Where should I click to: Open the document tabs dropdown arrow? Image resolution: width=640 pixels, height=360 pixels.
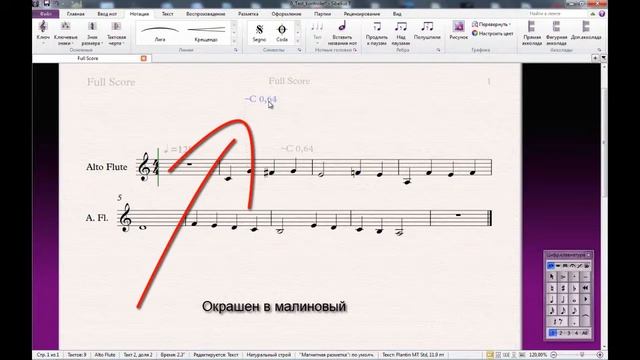pyautogui.click(x=603, y=58)
